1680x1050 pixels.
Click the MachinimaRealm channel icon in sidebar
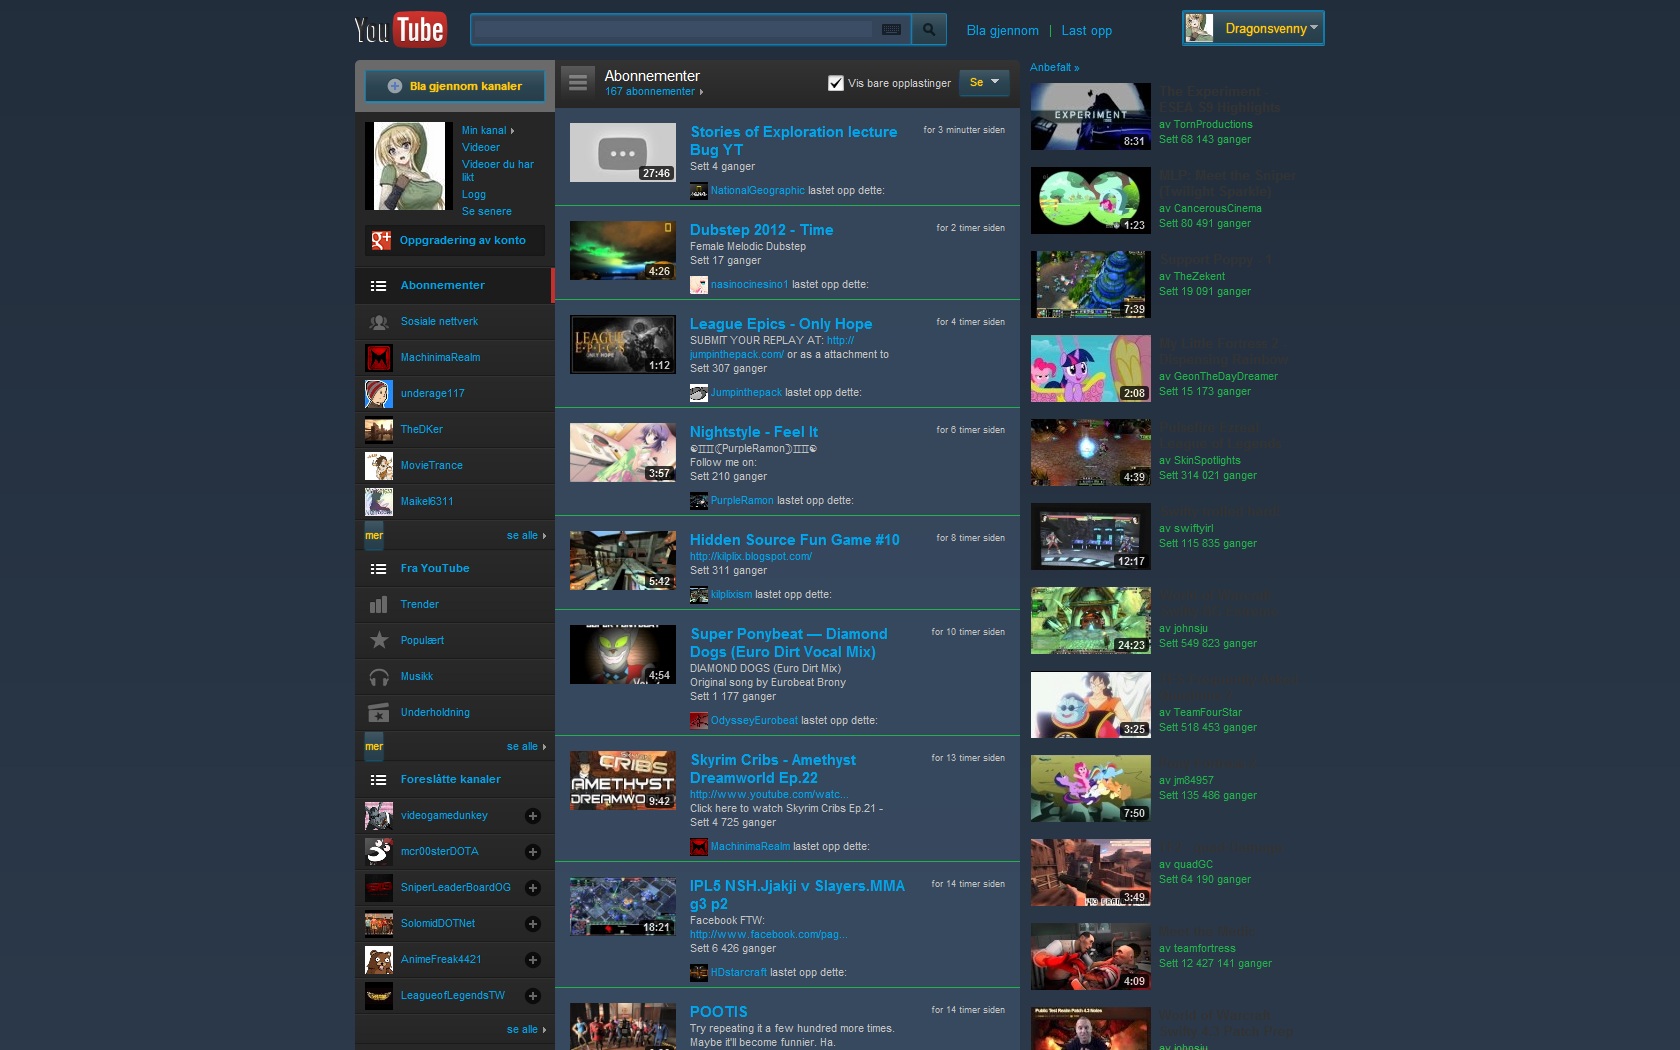(x=379, y=357)
